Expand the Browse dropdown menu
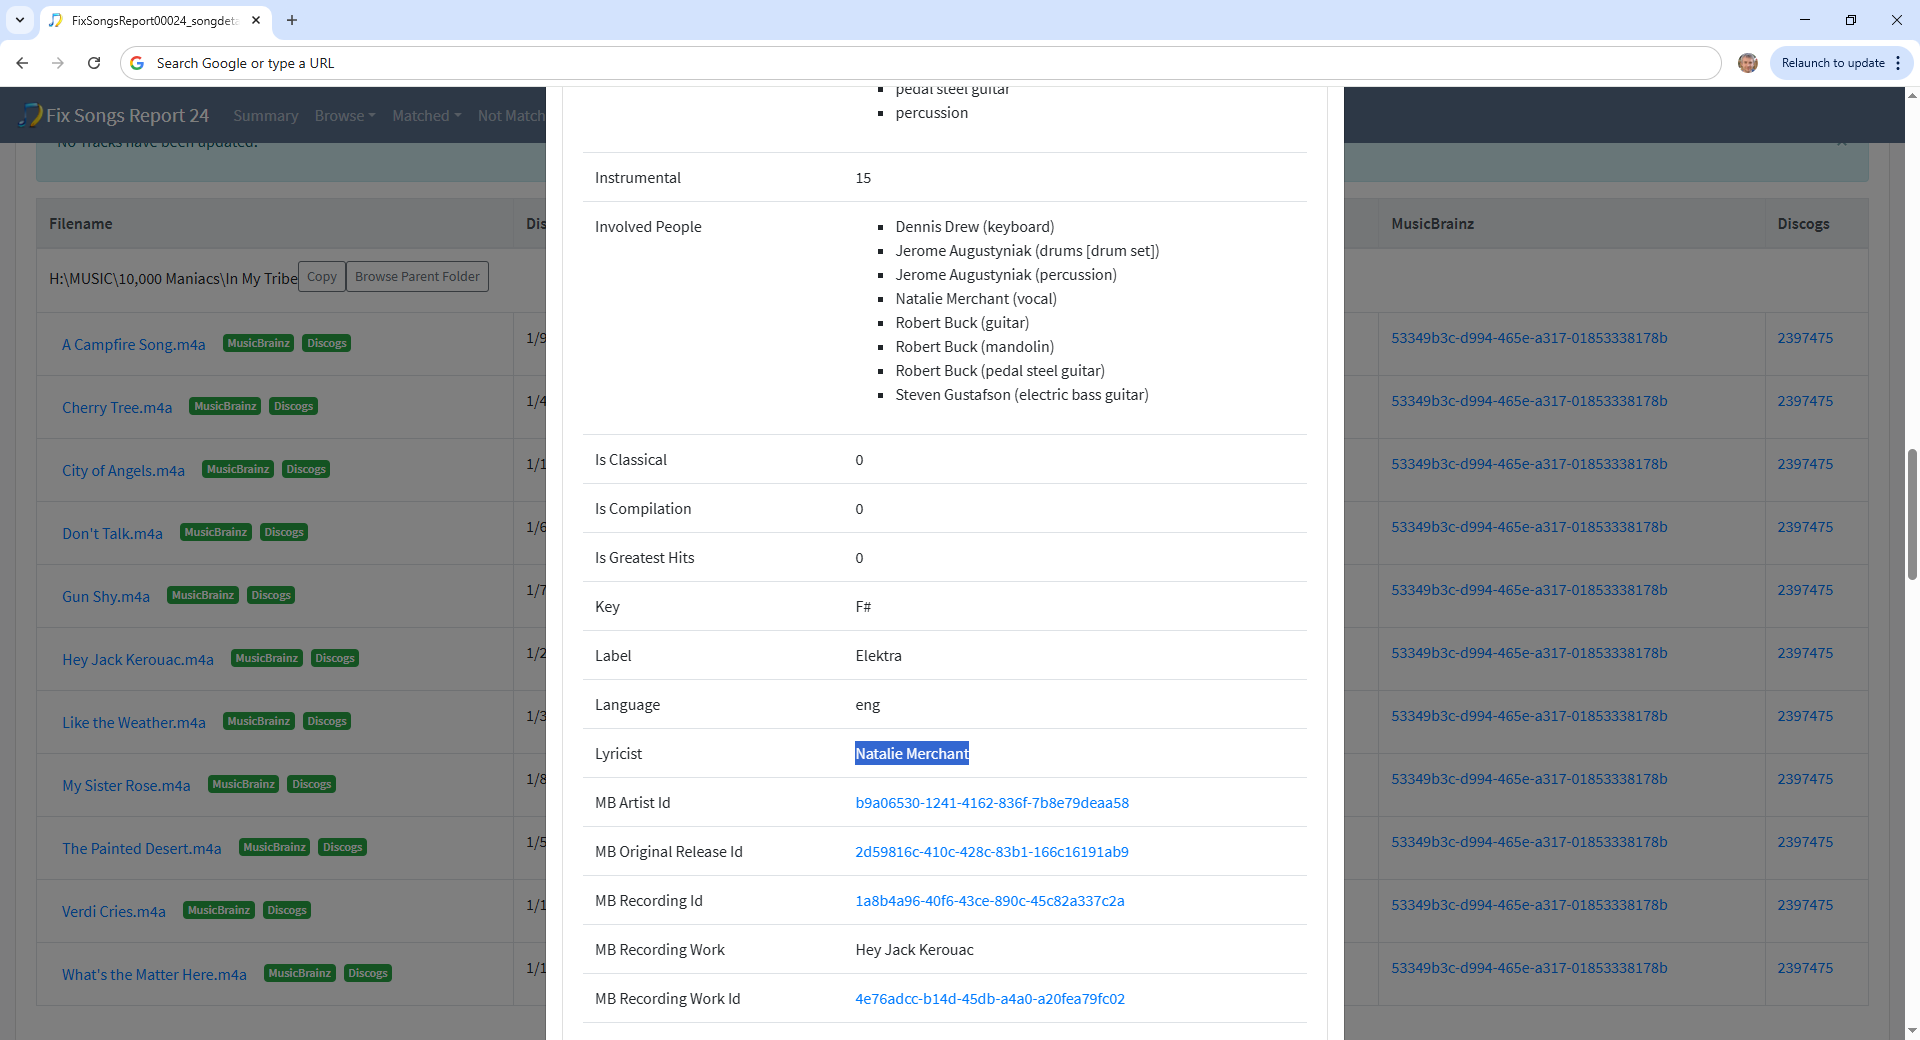Viewport: 1920px width, 1040px height. point(344,116)
